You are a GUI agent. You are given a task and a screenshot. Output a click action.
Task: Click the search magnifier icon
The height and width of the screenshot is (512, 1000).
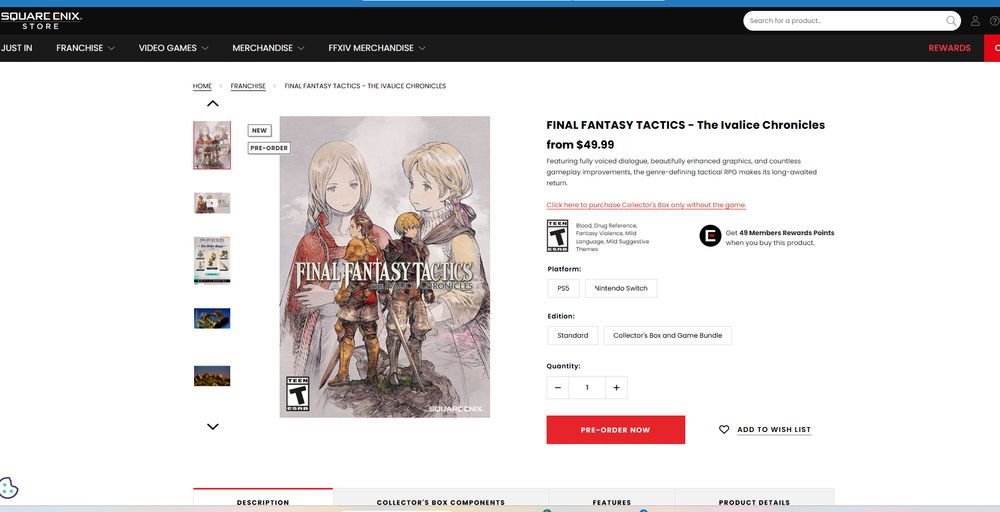point(951,20)
